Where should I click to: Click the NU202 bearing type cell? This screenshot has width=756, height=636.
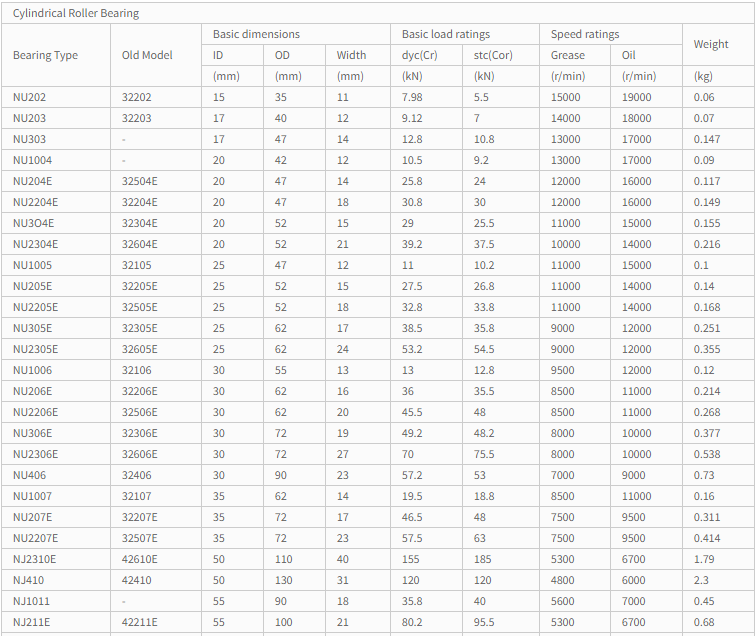point(29,97)
